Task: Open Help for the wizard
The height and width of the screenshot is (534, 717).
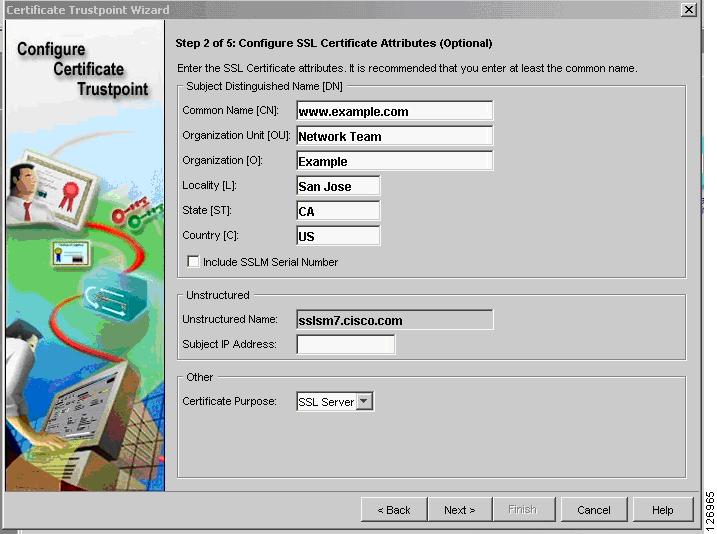Action: [x=663, y=510]
